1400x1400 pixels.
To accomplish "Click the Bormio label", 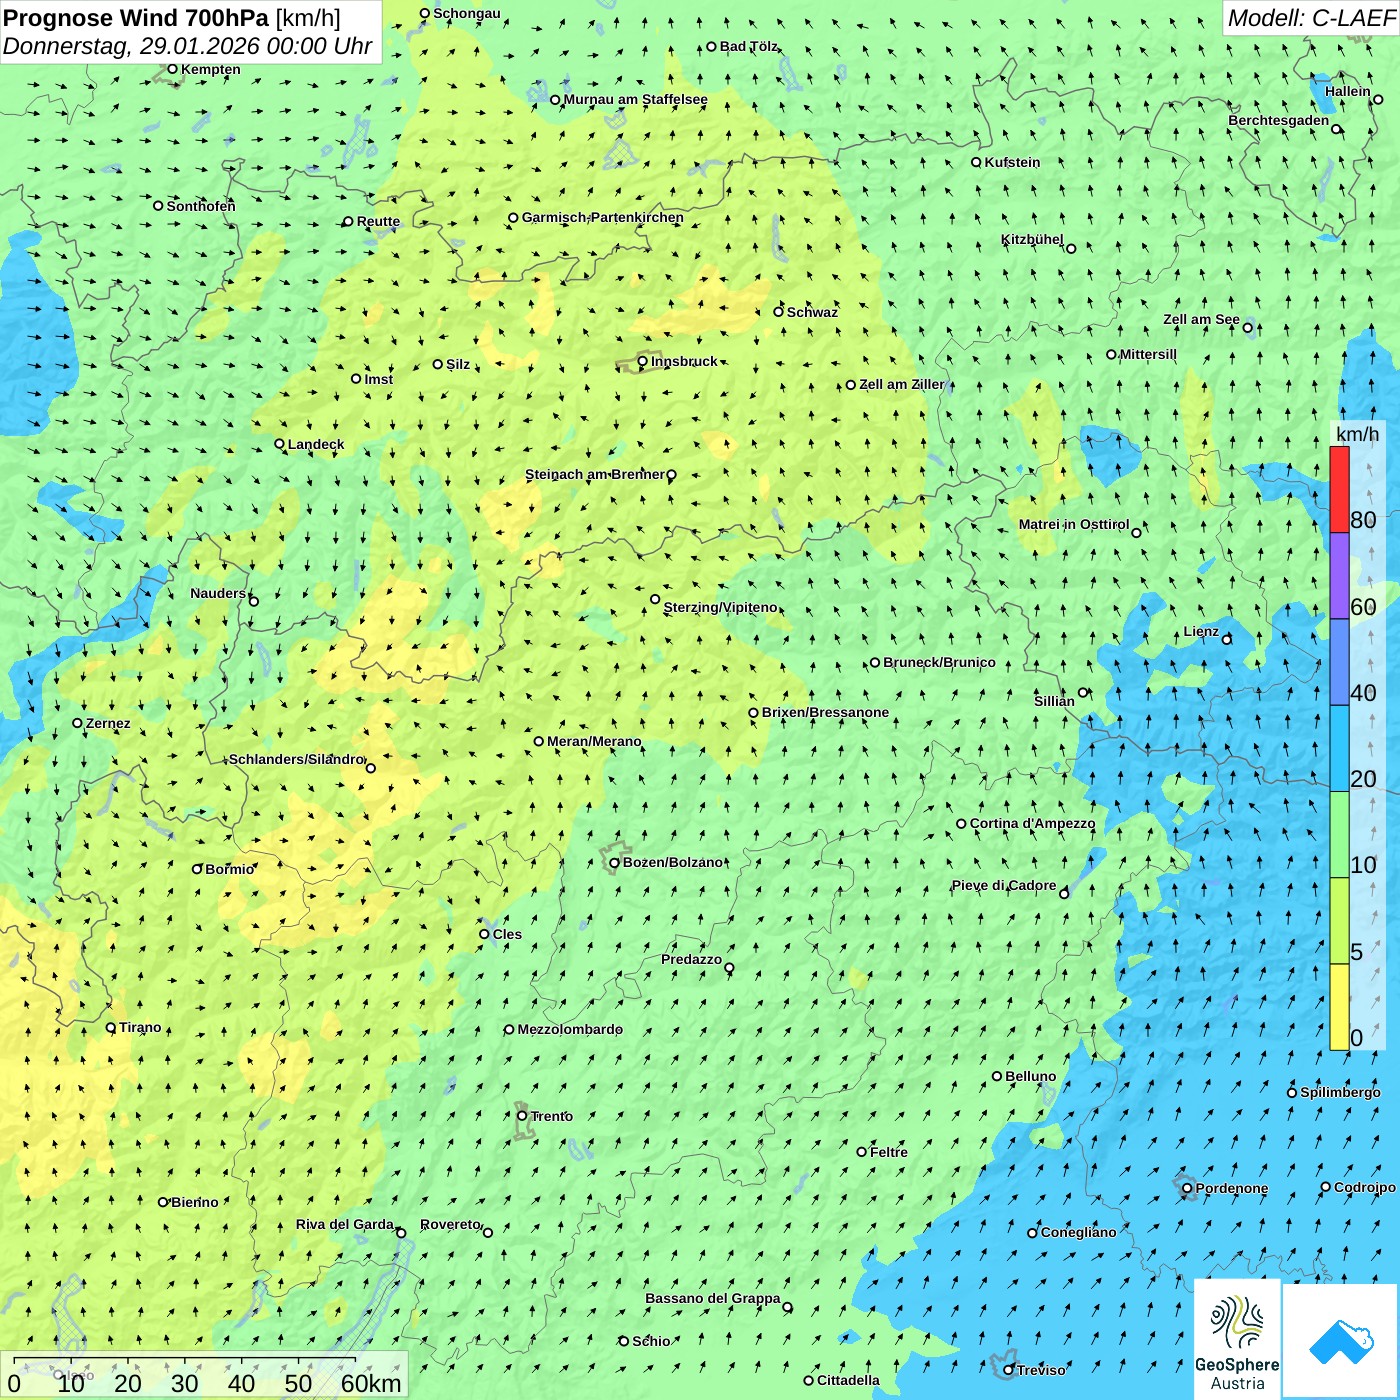I will (230, 869).
